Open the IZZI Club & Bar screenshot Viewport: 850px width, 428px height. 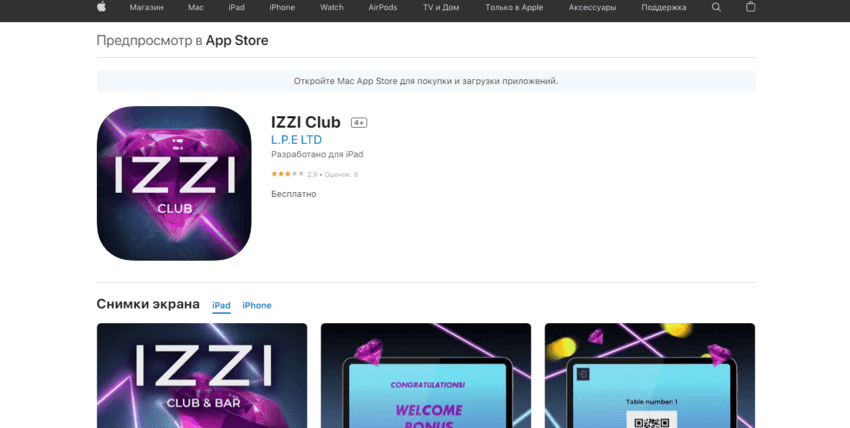pos(202,375)
